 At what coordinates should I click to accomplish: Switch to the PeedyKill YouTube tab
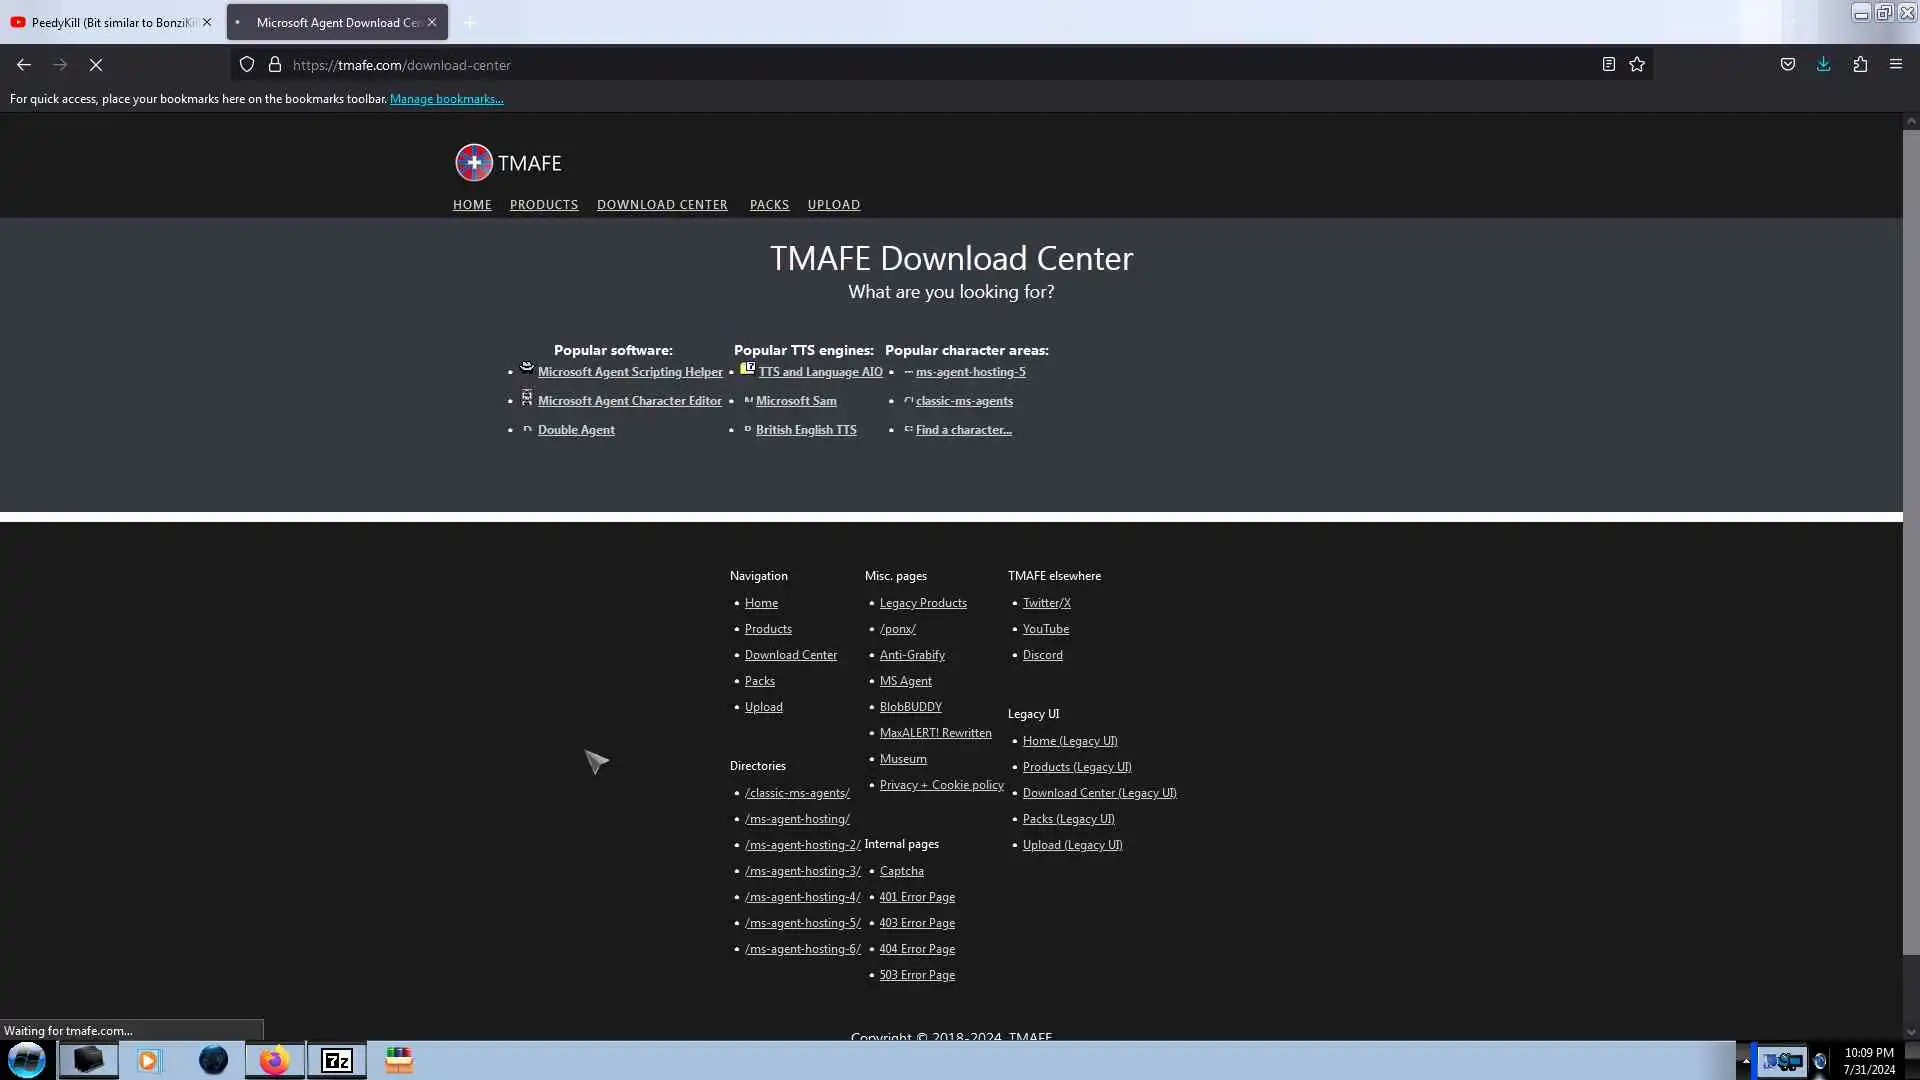pos(112,22)
